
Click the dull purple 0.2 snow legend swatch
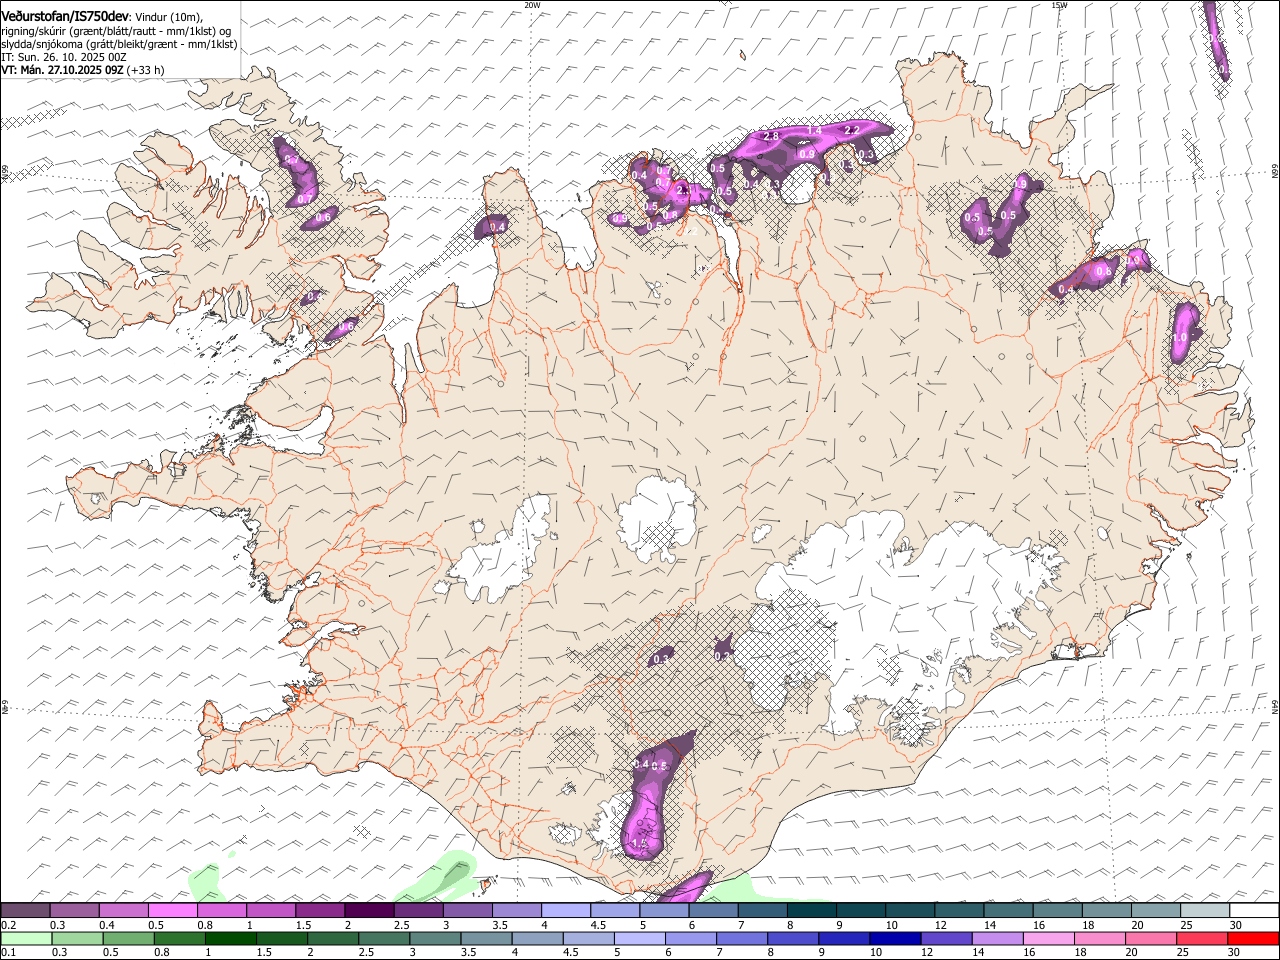pyautogui.click(x=25, y=910)
